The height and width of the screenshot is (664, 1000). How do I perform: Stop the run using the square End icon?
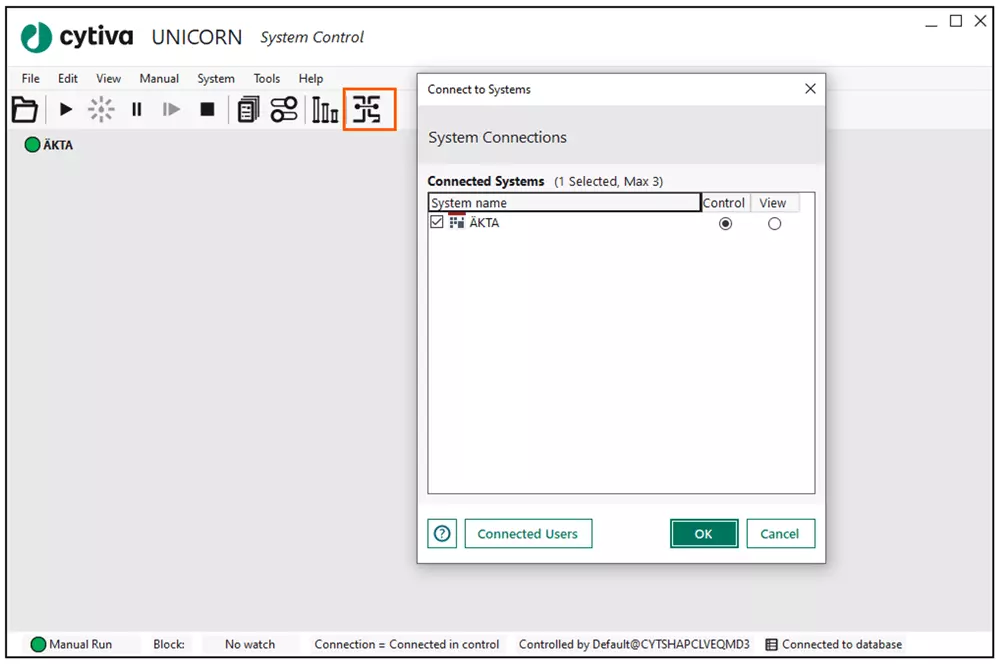click(206, 109)
